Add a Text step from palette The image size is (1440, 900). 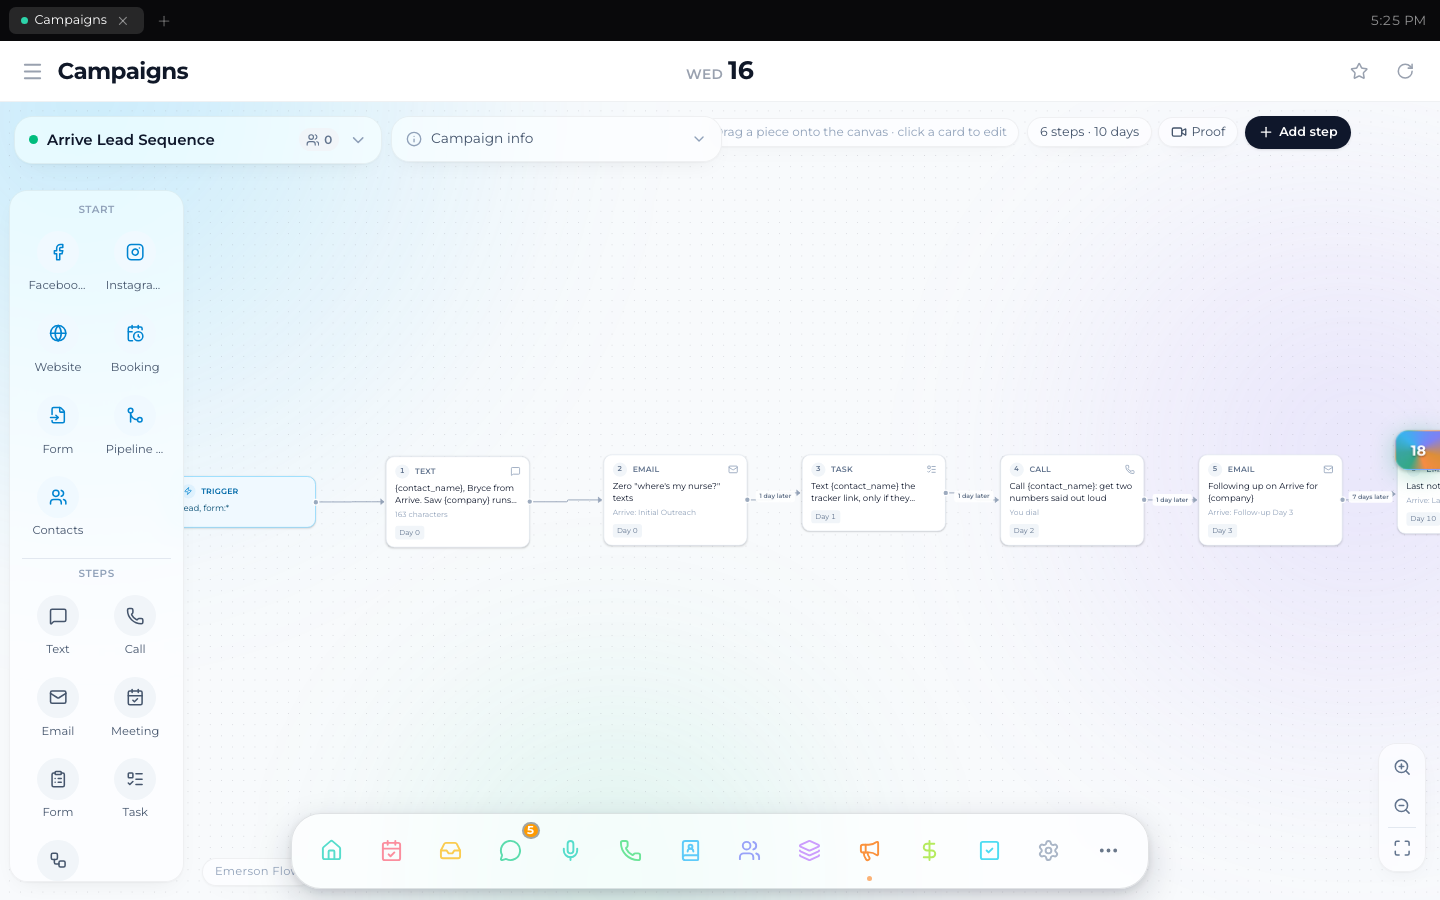point(58,616)
